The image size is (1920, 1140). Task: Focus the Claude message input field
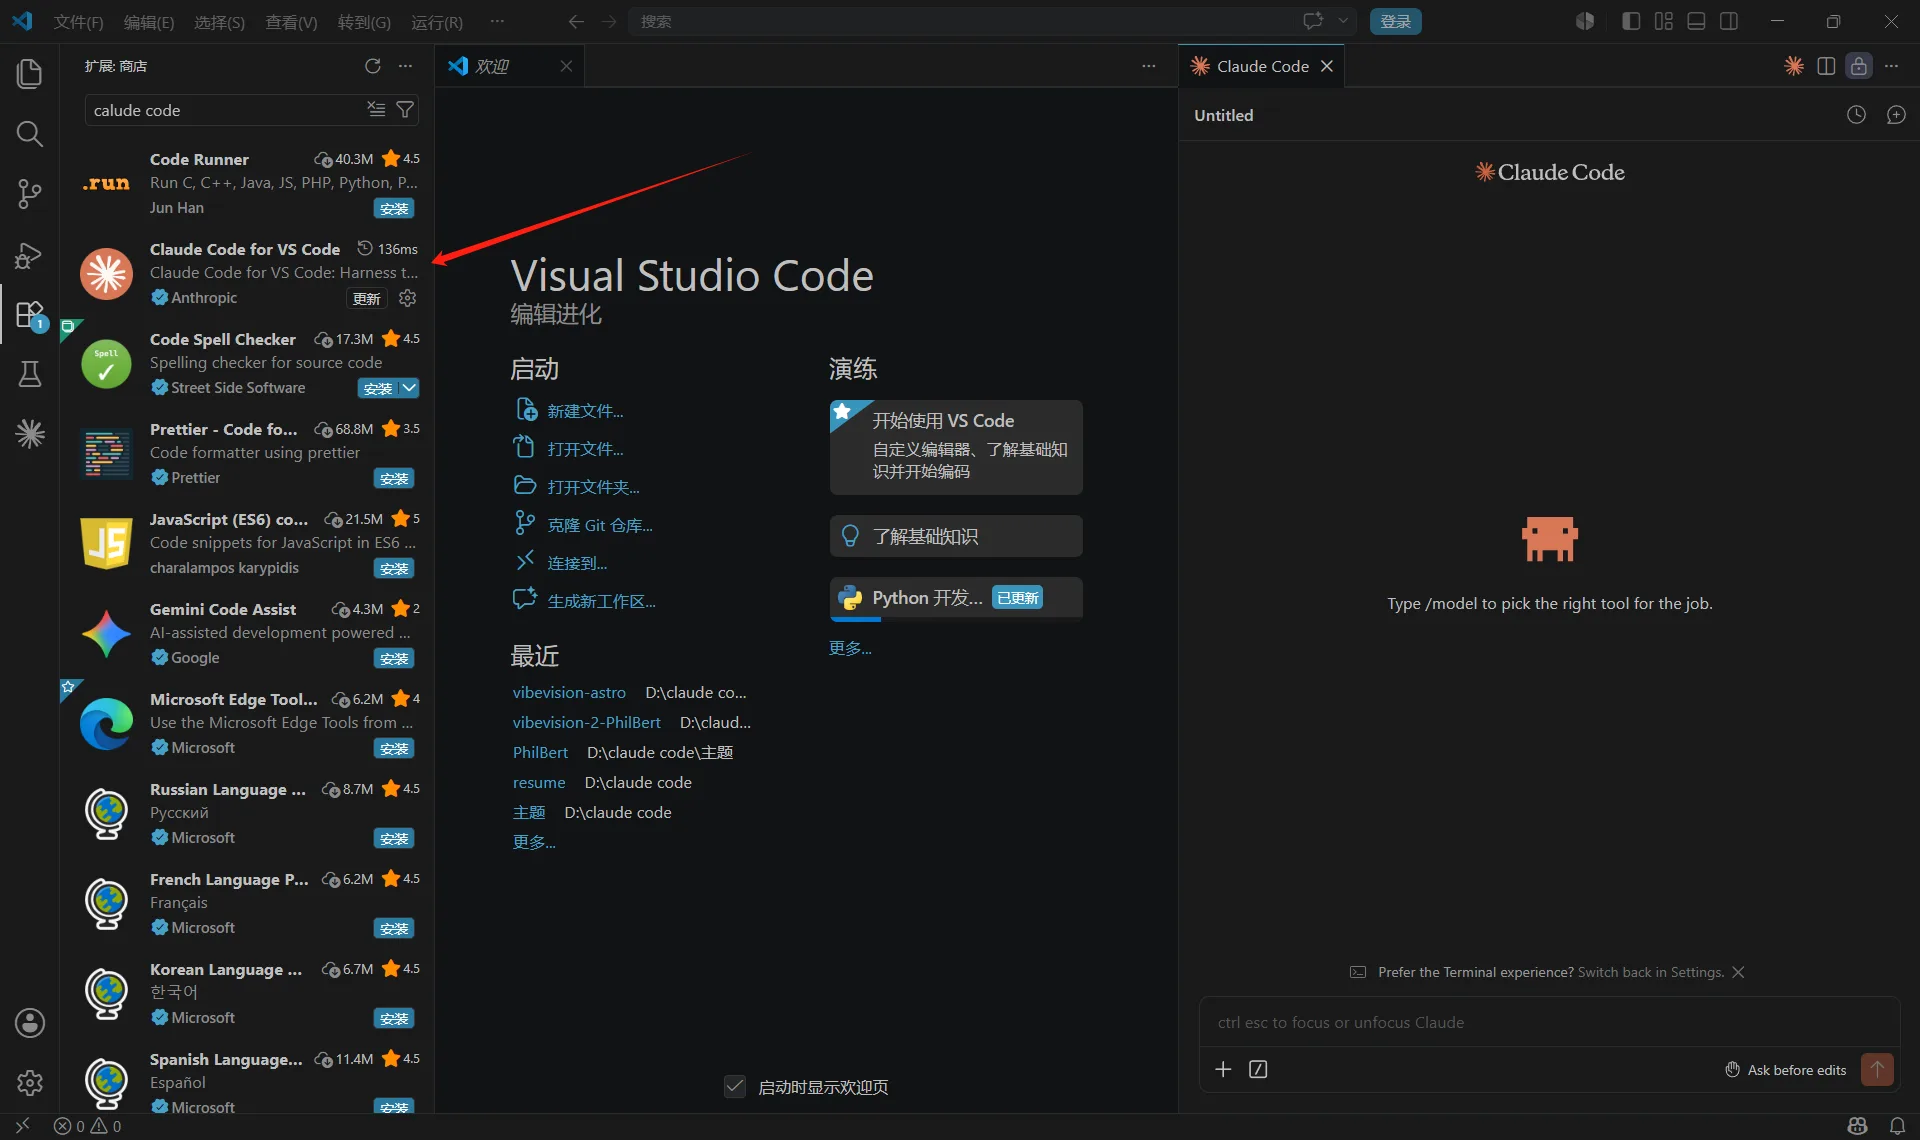(1549, 1022)
